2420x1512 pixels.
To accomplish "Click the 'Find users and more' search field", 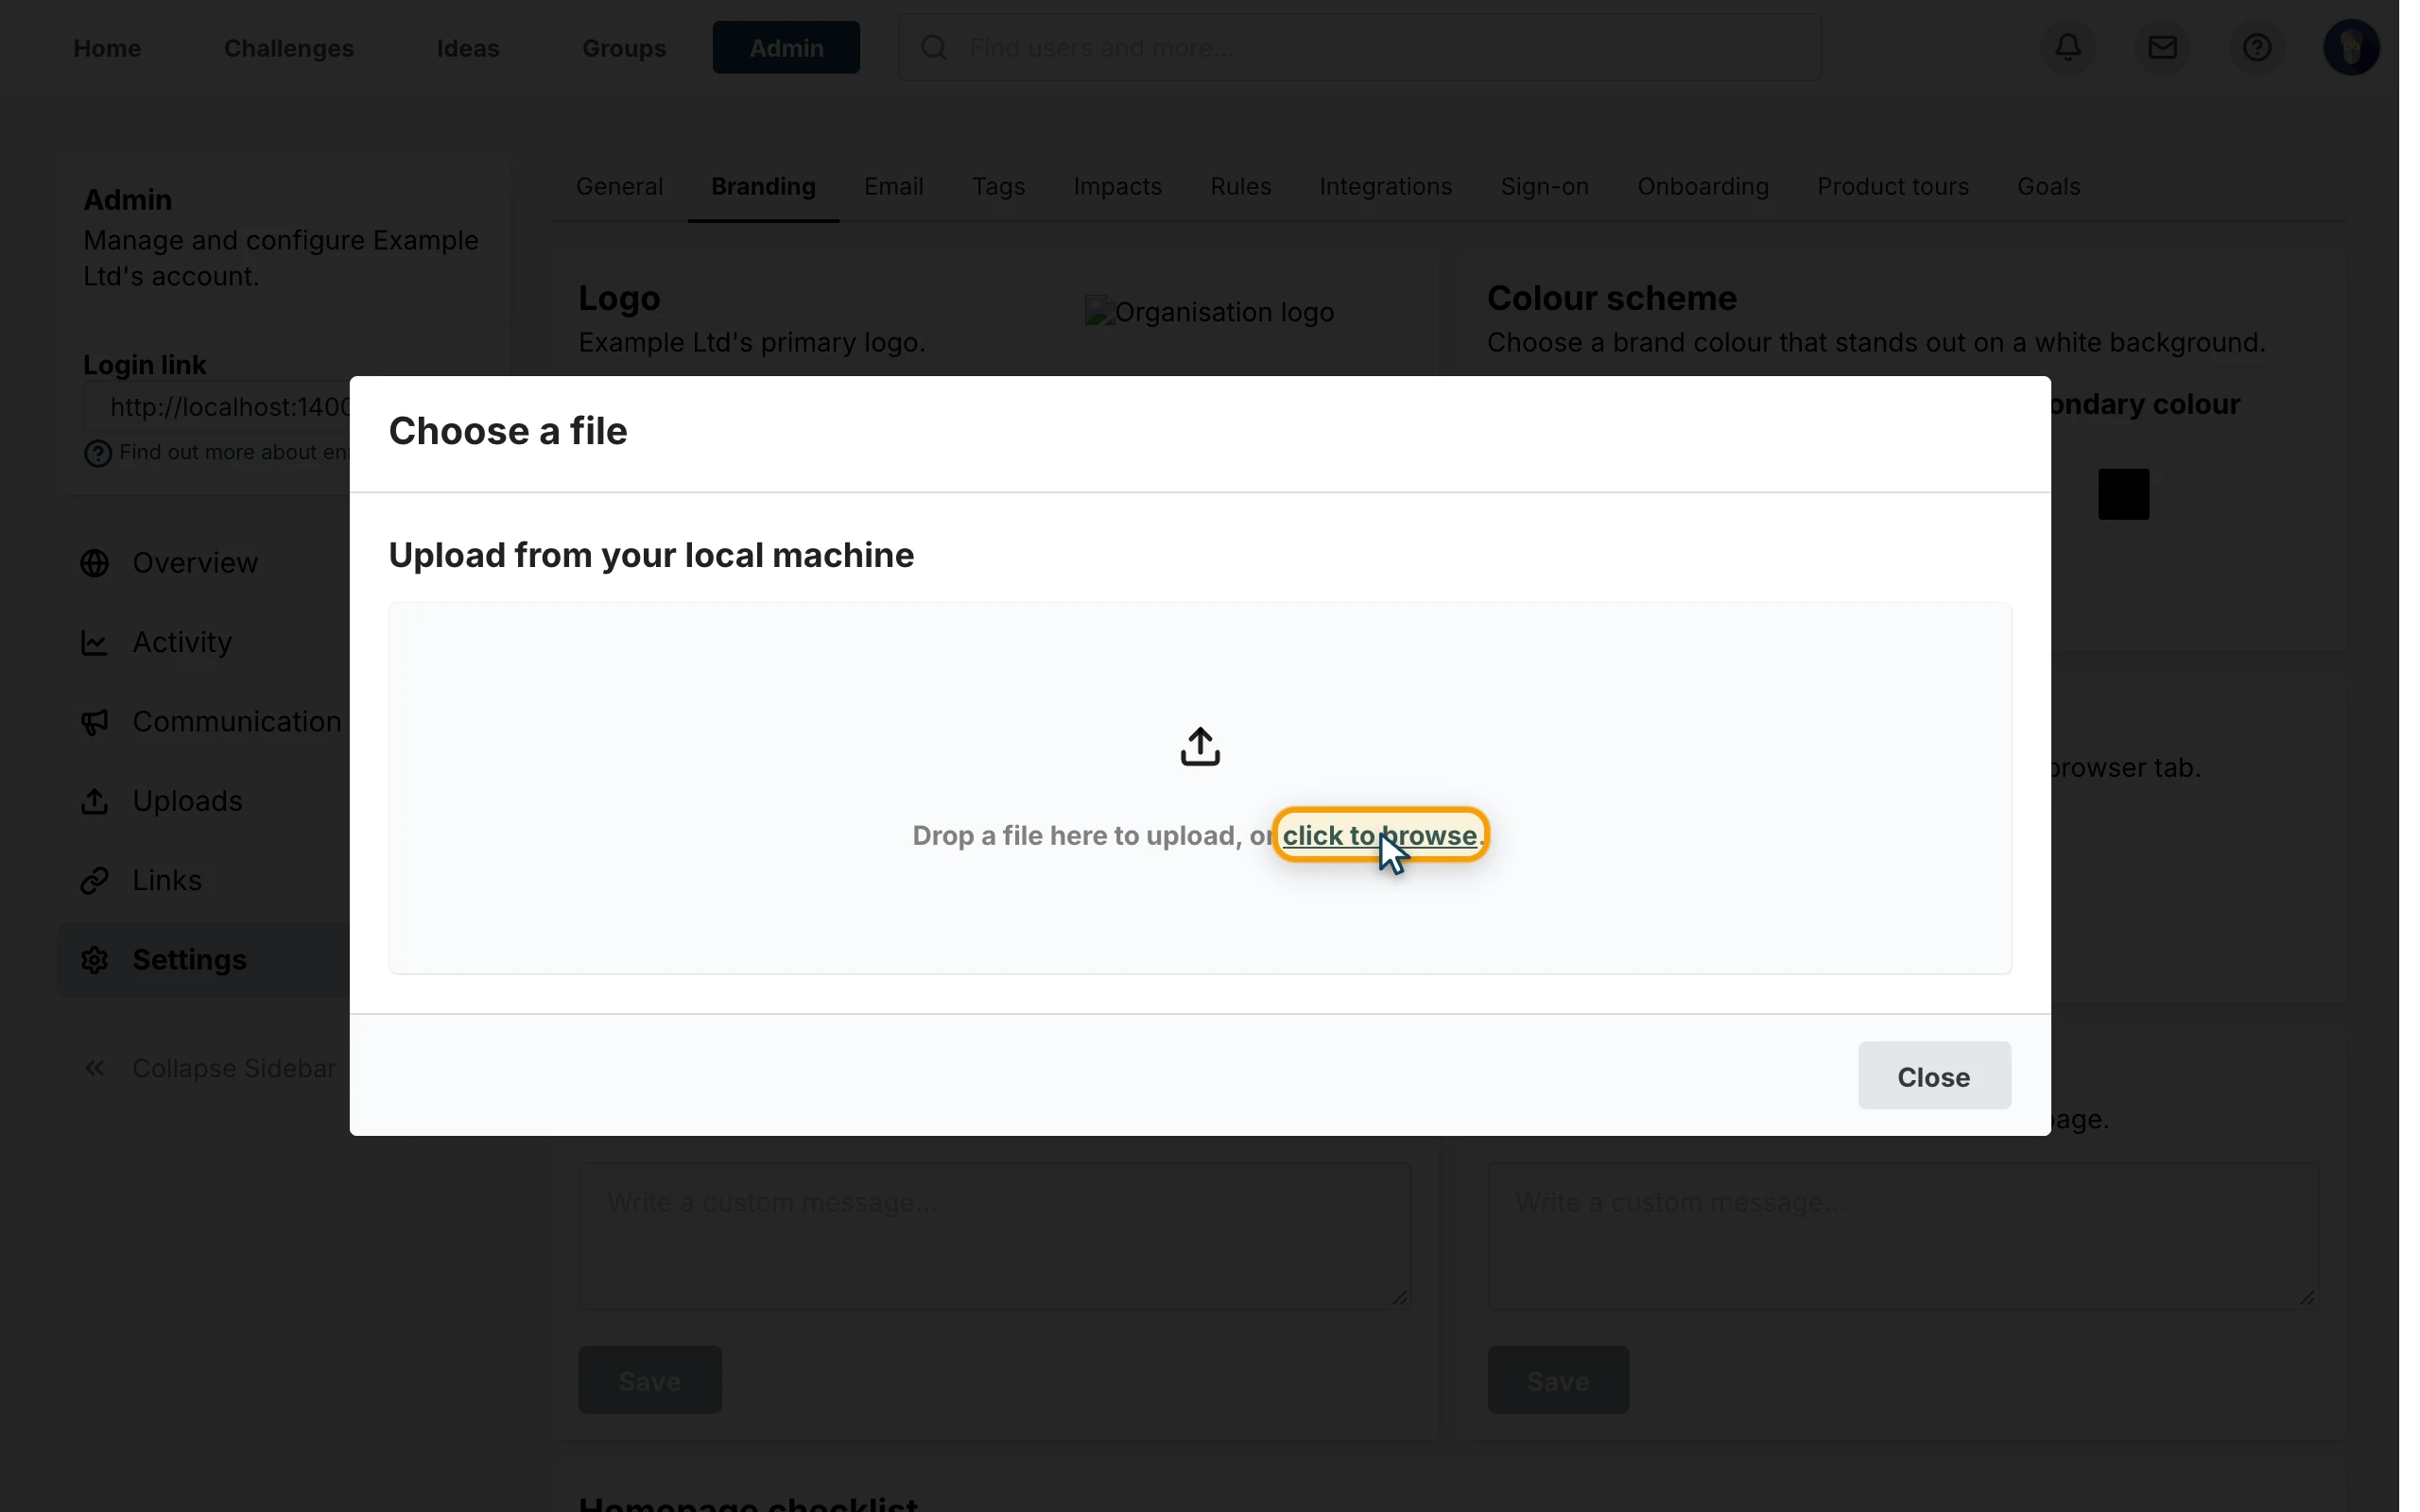I will pyautogui.click(x=1359, y=47).
